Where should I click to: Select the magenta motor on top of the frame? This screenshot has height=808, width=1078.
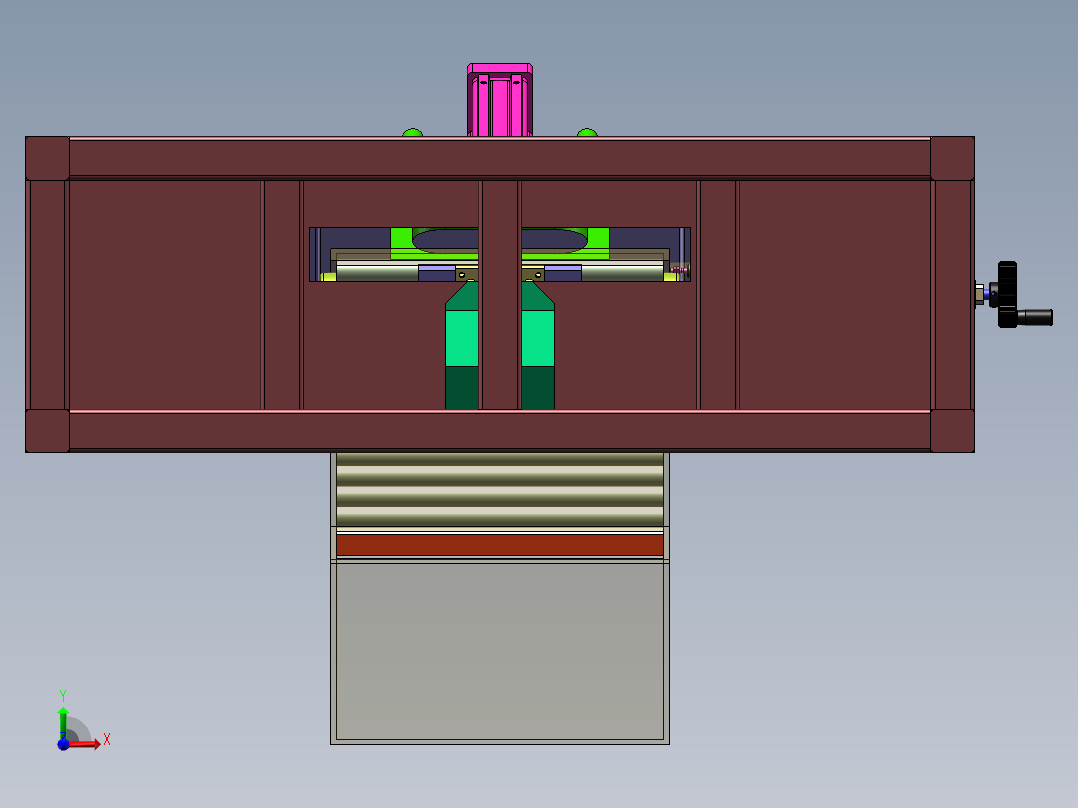click(499, 101)
